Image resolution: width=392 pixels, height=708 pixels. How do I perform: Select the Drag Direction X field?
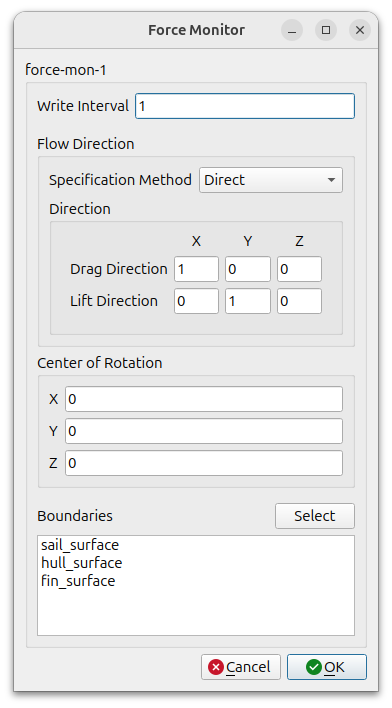[x=196, y=269]
